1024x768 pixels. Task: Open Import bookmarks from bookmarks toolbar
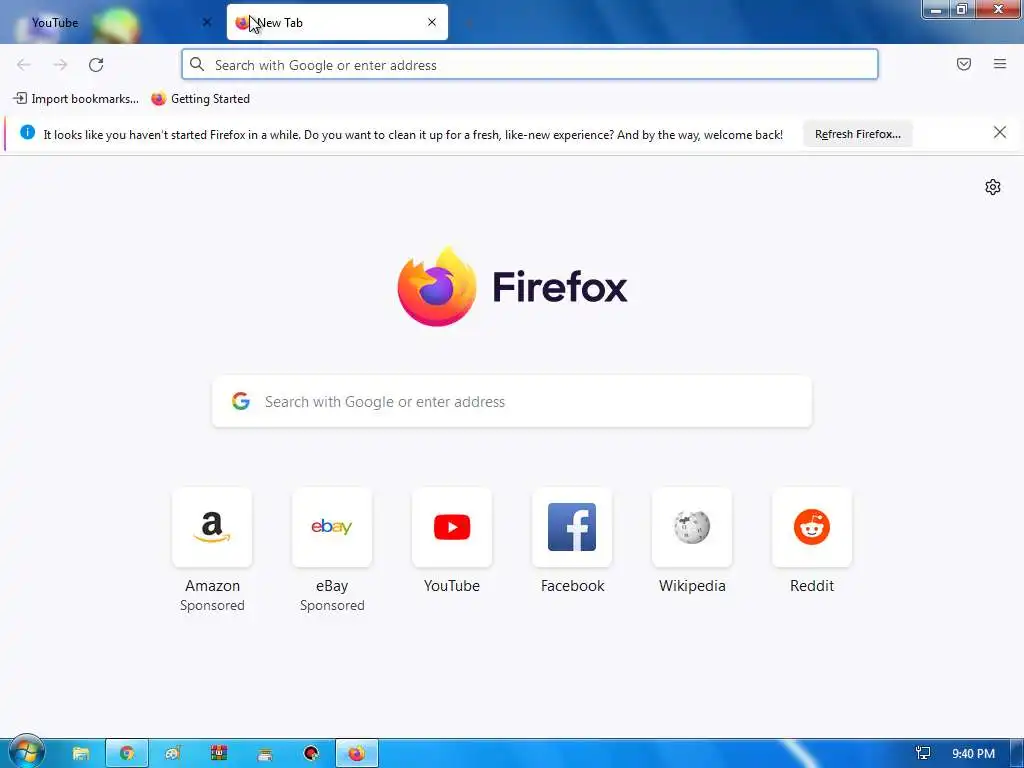[x=76, y=99]
